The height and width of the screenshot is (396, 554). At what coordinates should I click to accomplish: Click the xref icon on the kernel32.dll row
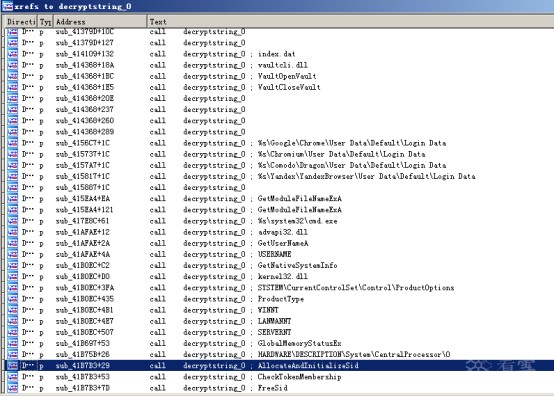[12, 277]
